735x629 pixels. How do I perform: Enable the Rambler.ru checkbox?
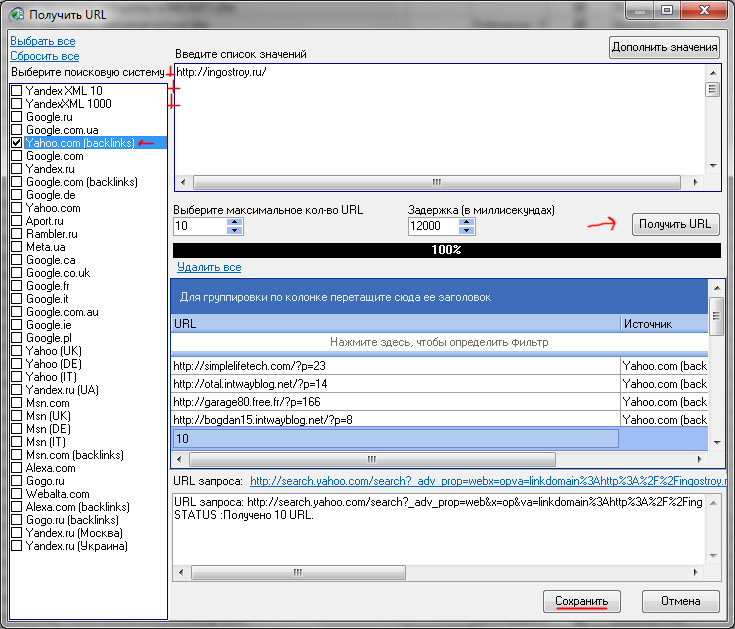(x=17, y=234)
